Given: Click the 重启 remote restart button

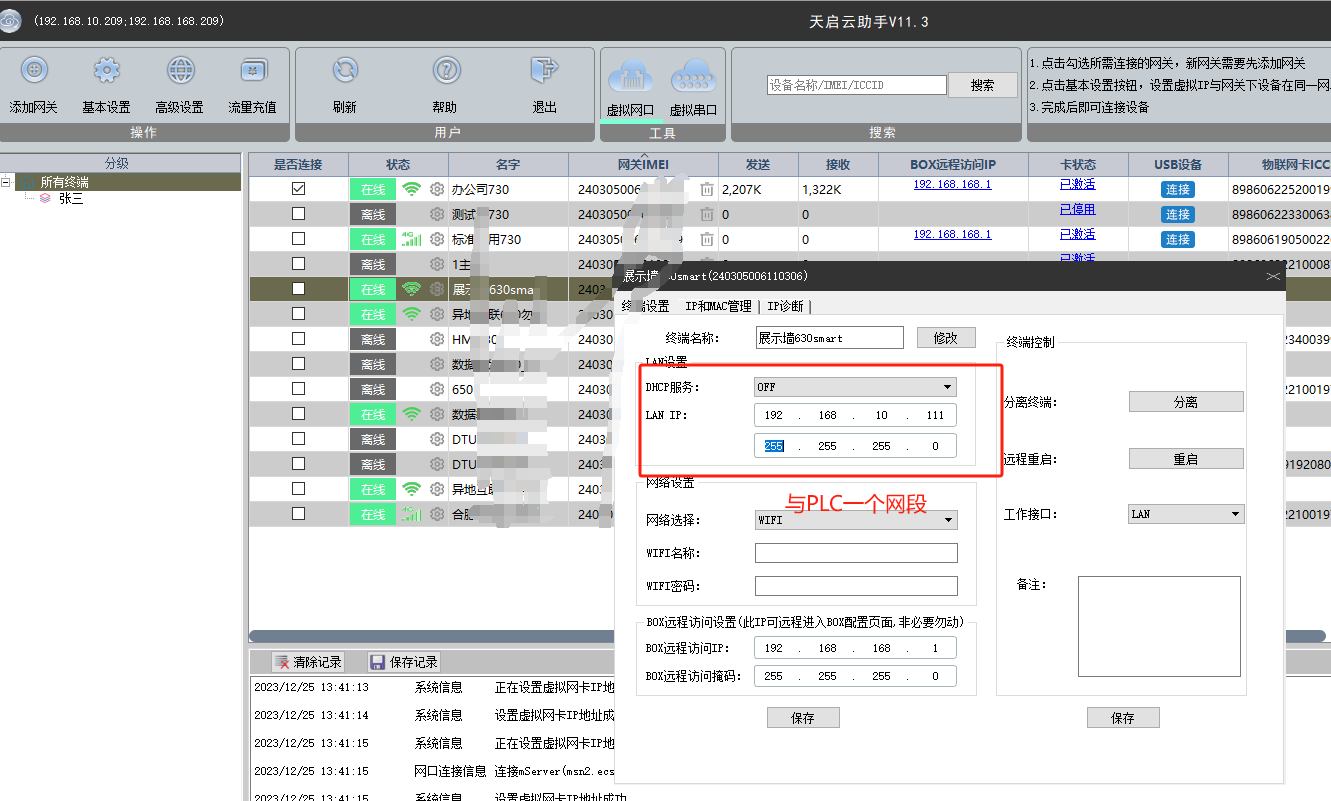Looking at the screenshot, I should 1186,459.
